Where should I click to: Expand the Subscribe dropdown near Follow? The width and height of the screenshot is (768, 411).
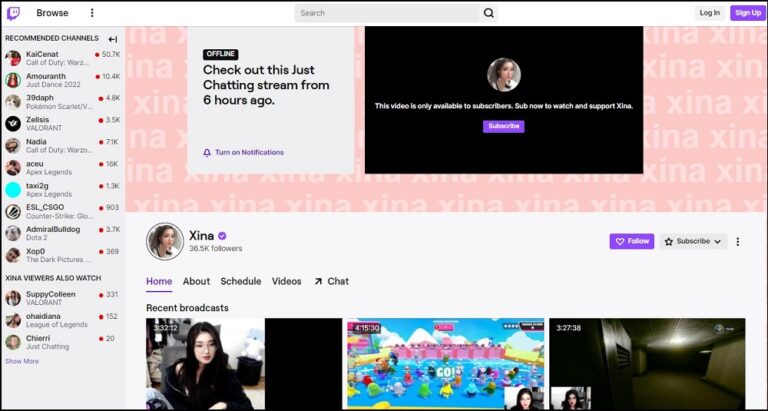tap(692, 241)
